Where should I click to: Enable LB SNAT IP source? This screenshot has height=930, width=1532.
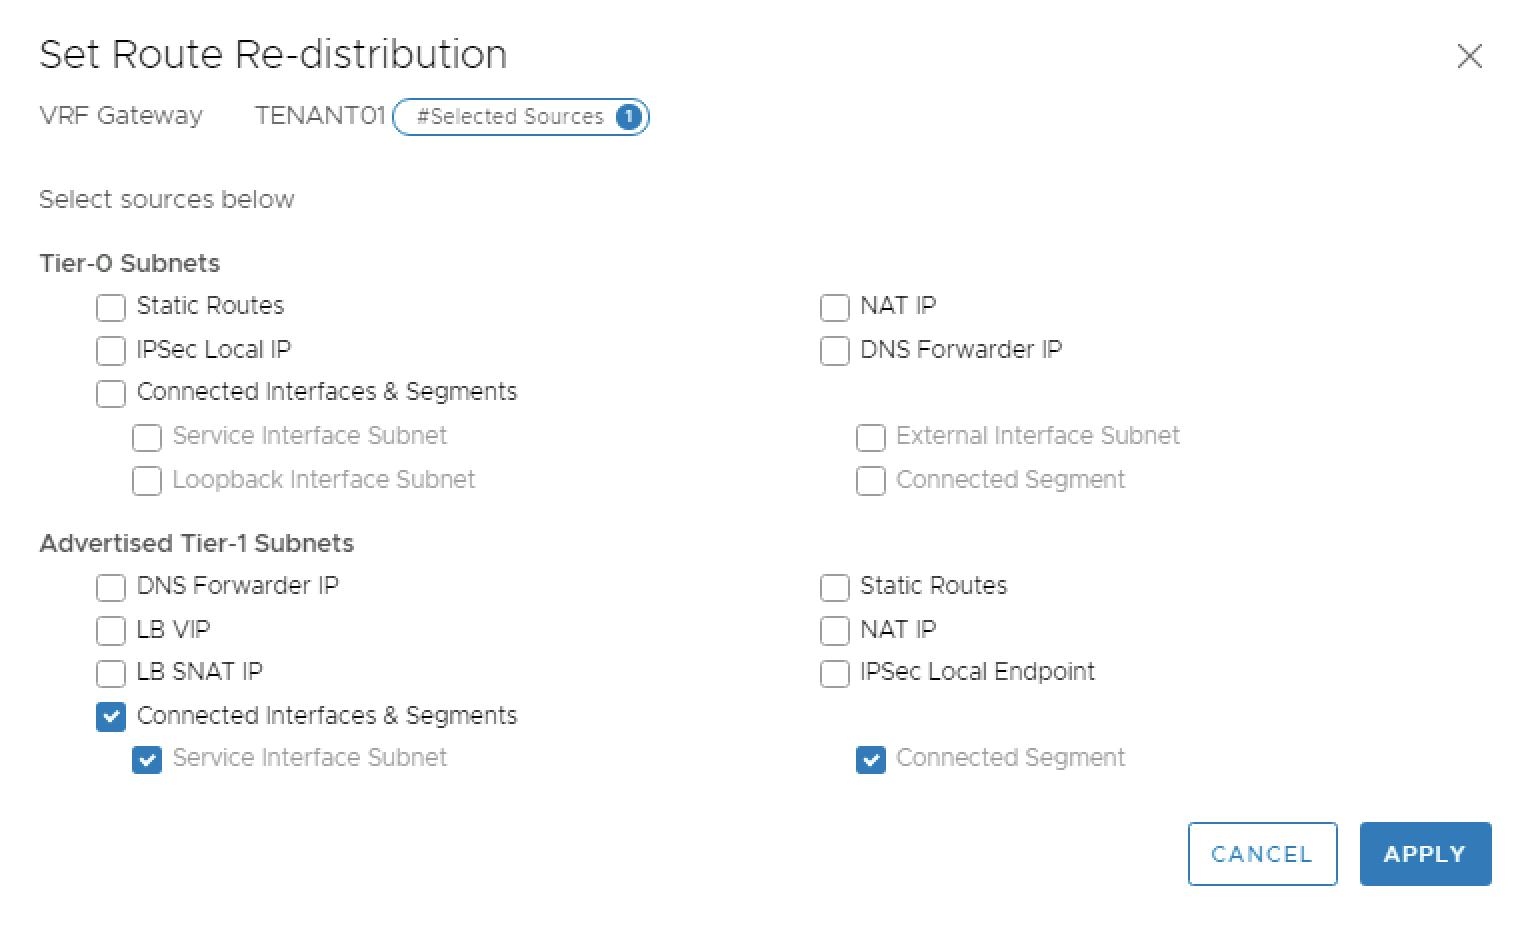(x=111, y=673)
